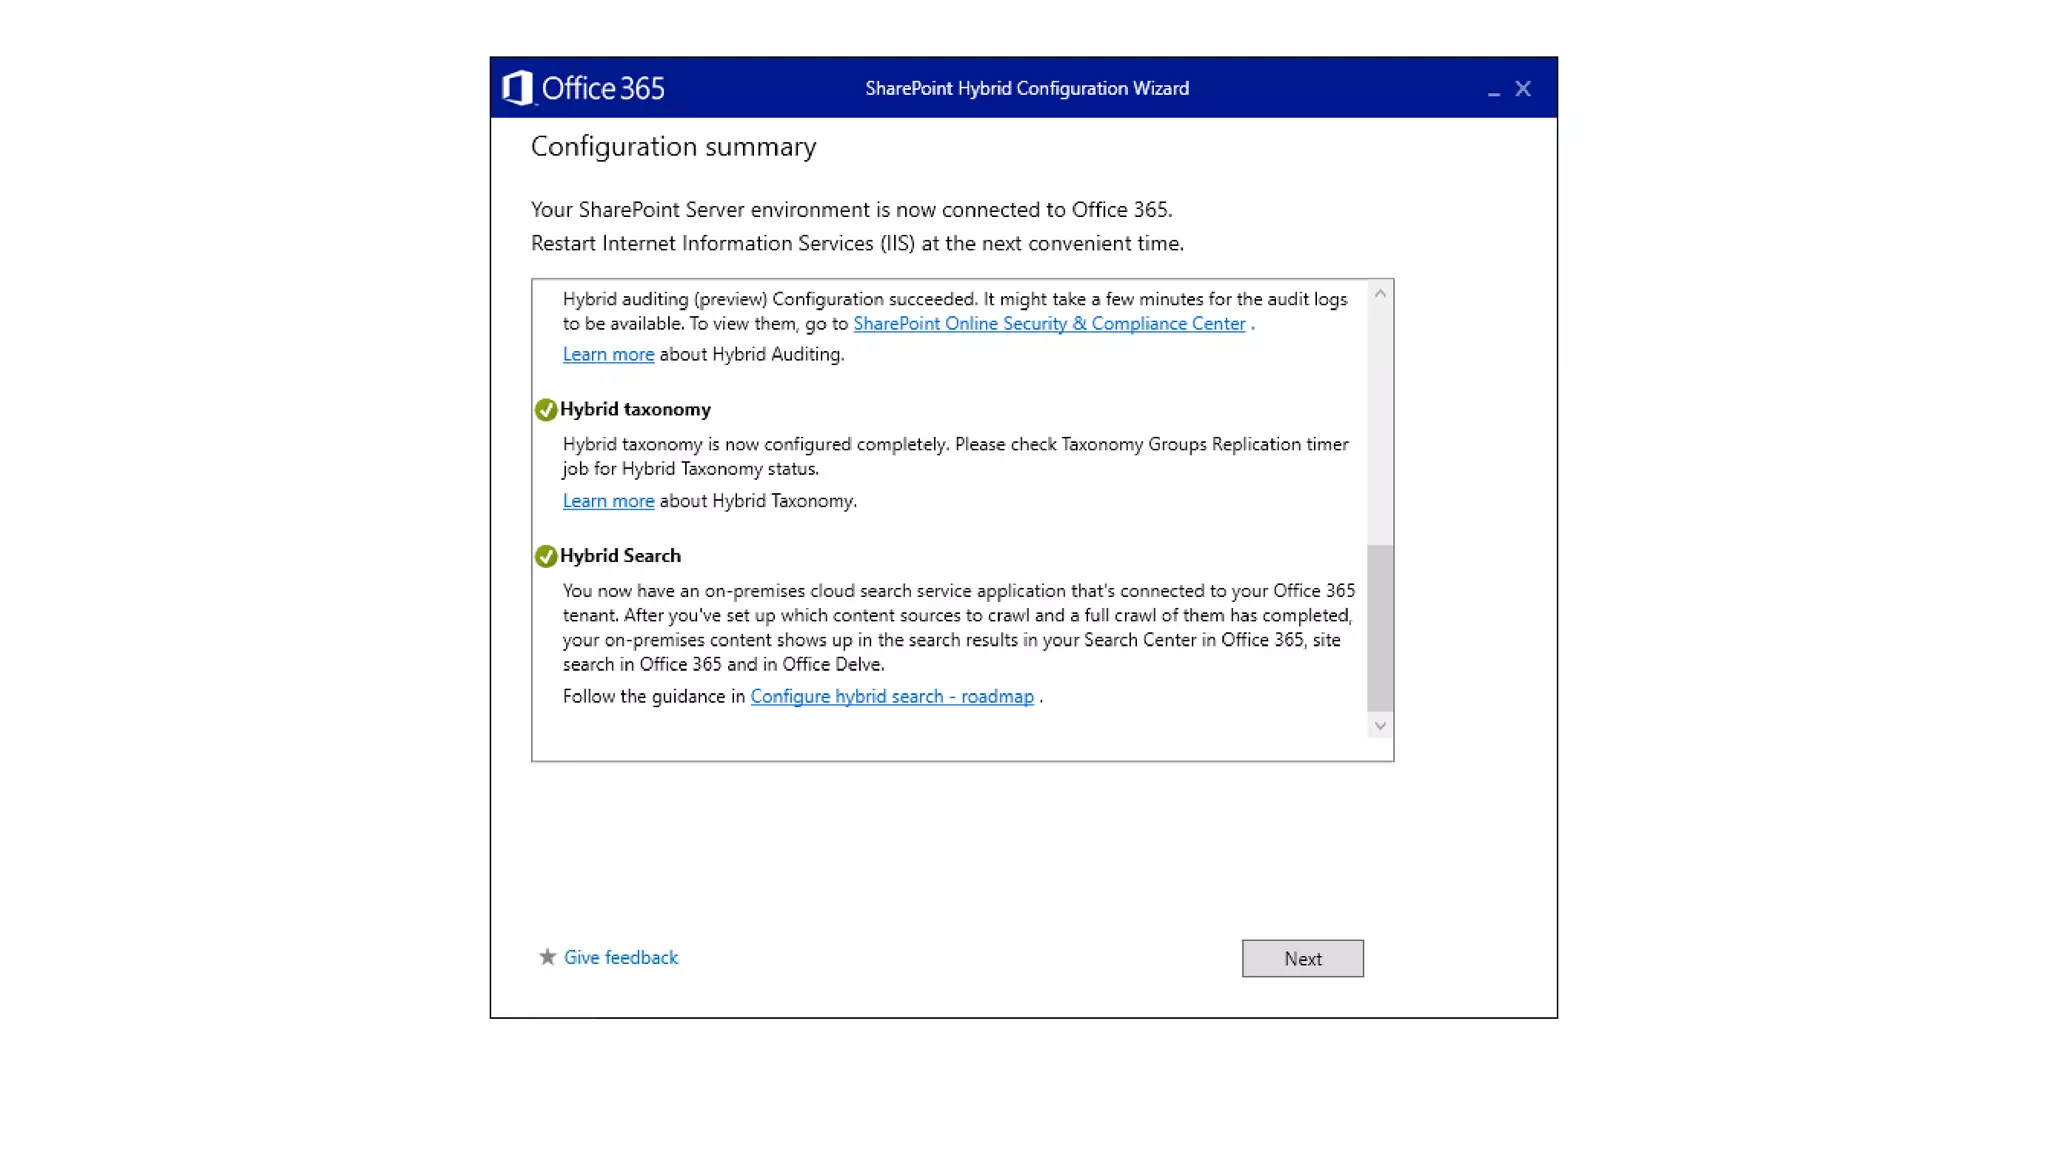Close the Hybrid Configuration Wizard window
The width and height of the screenshot is (2048, 1152).
[1523, 89]
